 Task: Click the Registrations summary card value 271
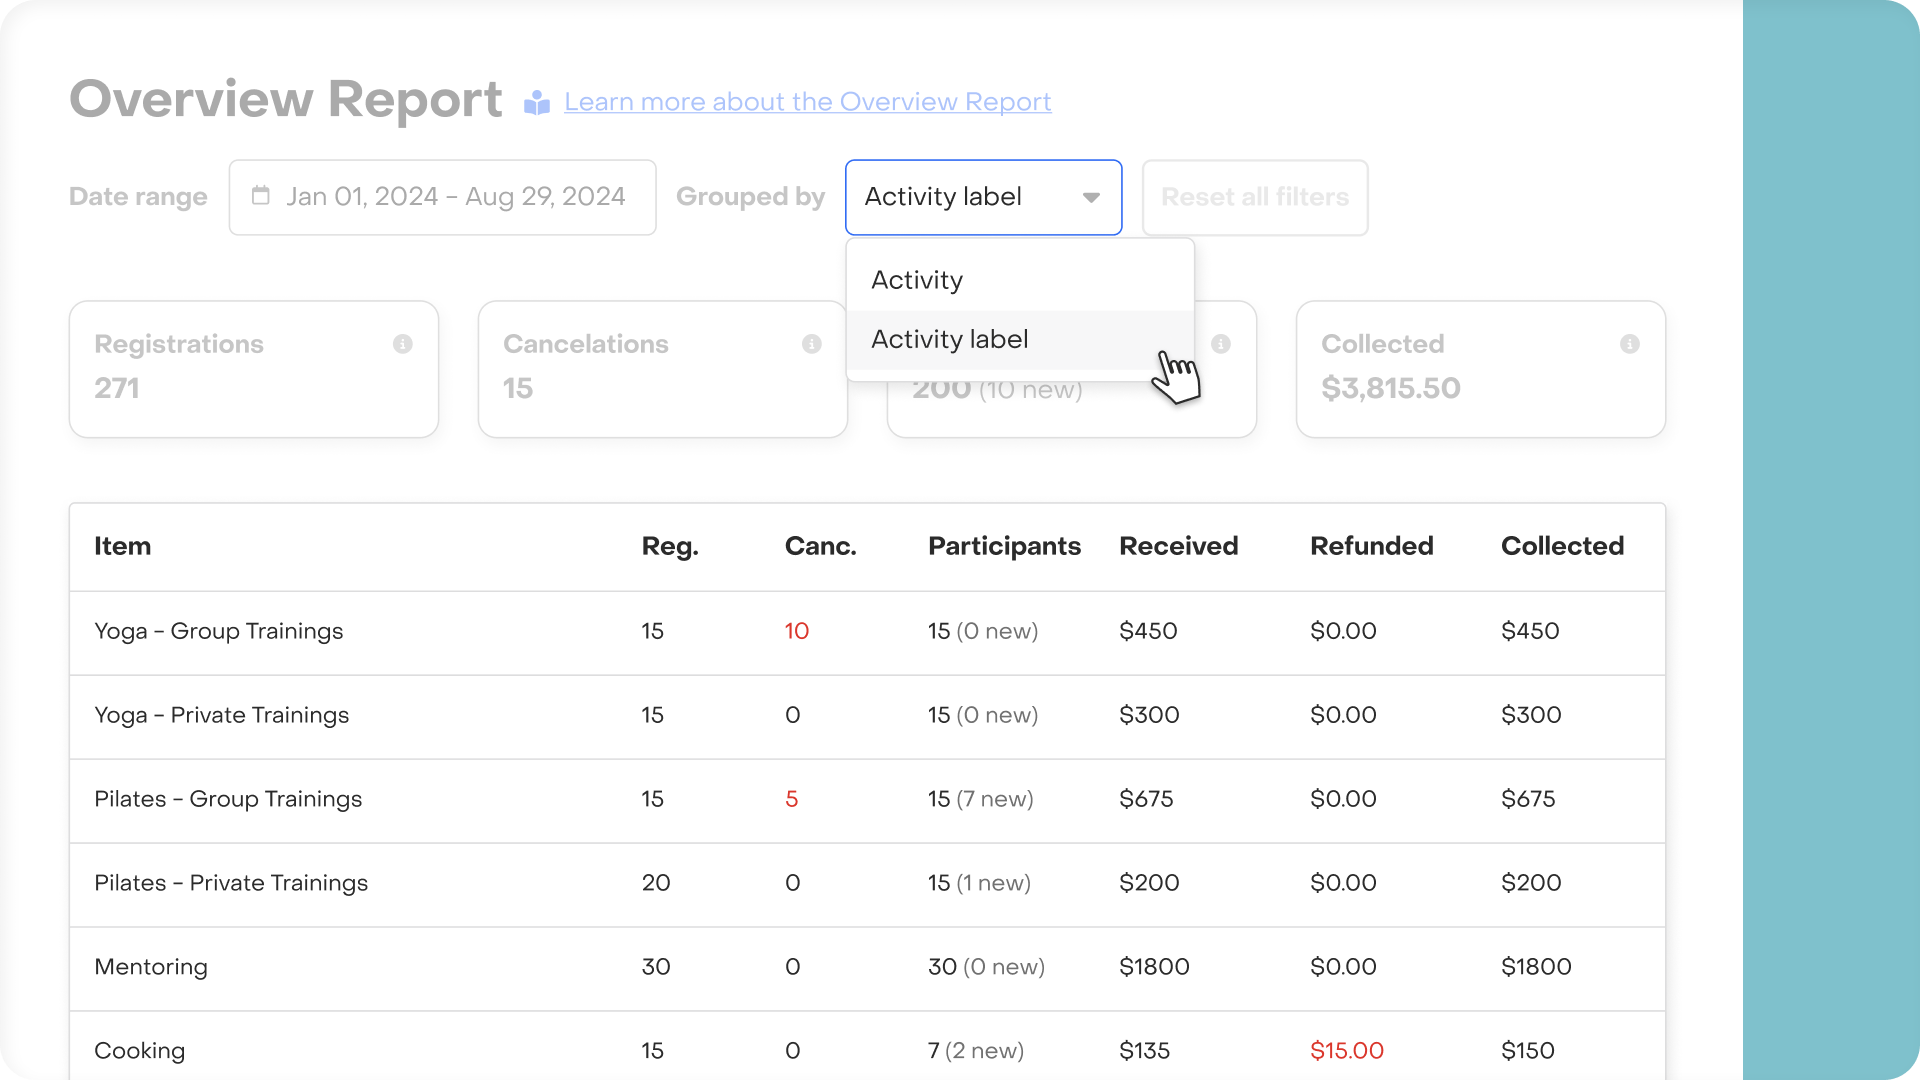[117, 388]
